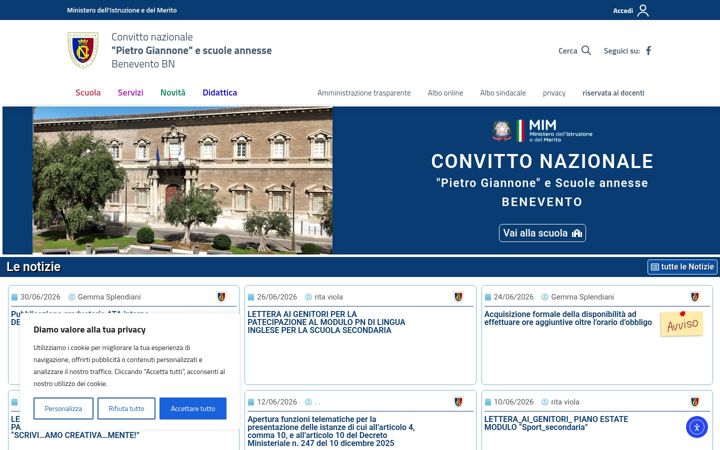Click the calendar icon next to 12/06/2026
The image size is (720, 450).
pos(251,402)
